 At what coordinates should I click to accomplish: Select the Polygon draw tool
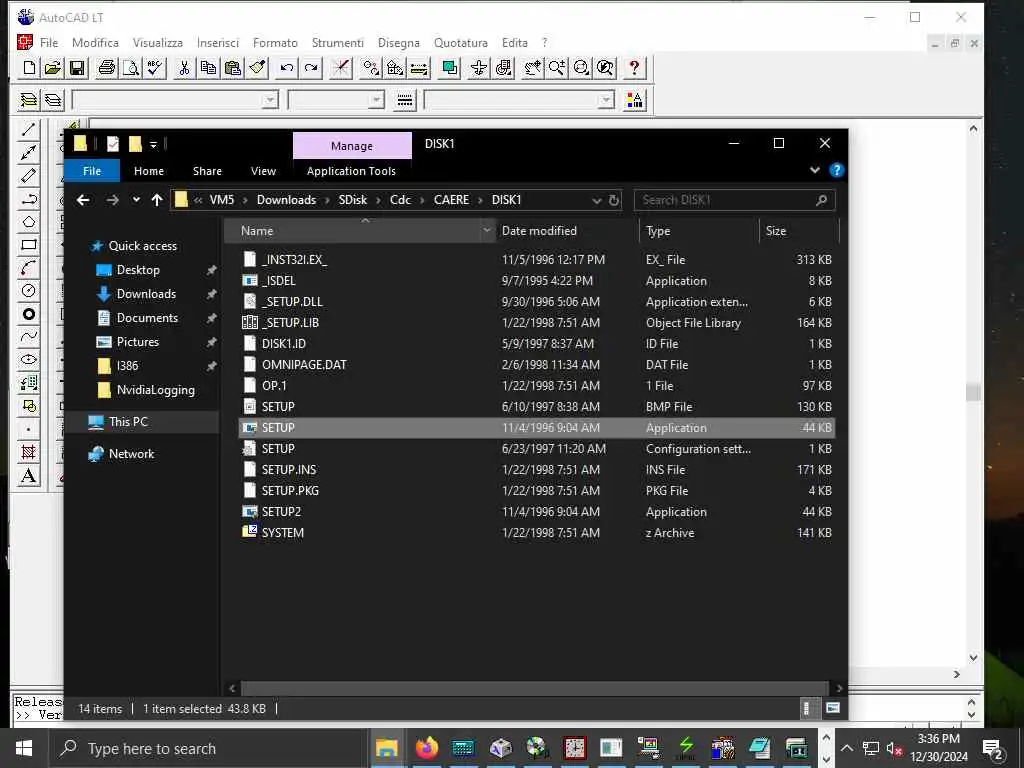[x=29, y=222]
